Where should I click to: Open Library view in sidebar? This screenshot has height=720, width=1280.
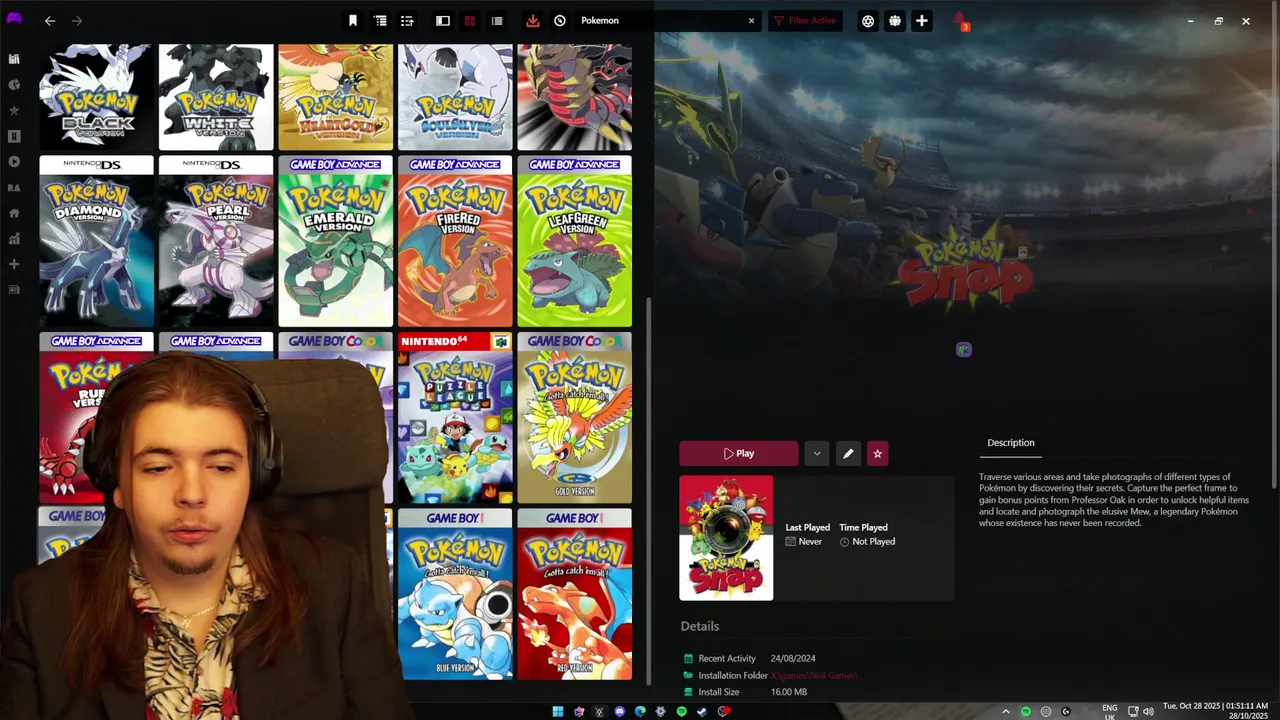tap(14, 59)
